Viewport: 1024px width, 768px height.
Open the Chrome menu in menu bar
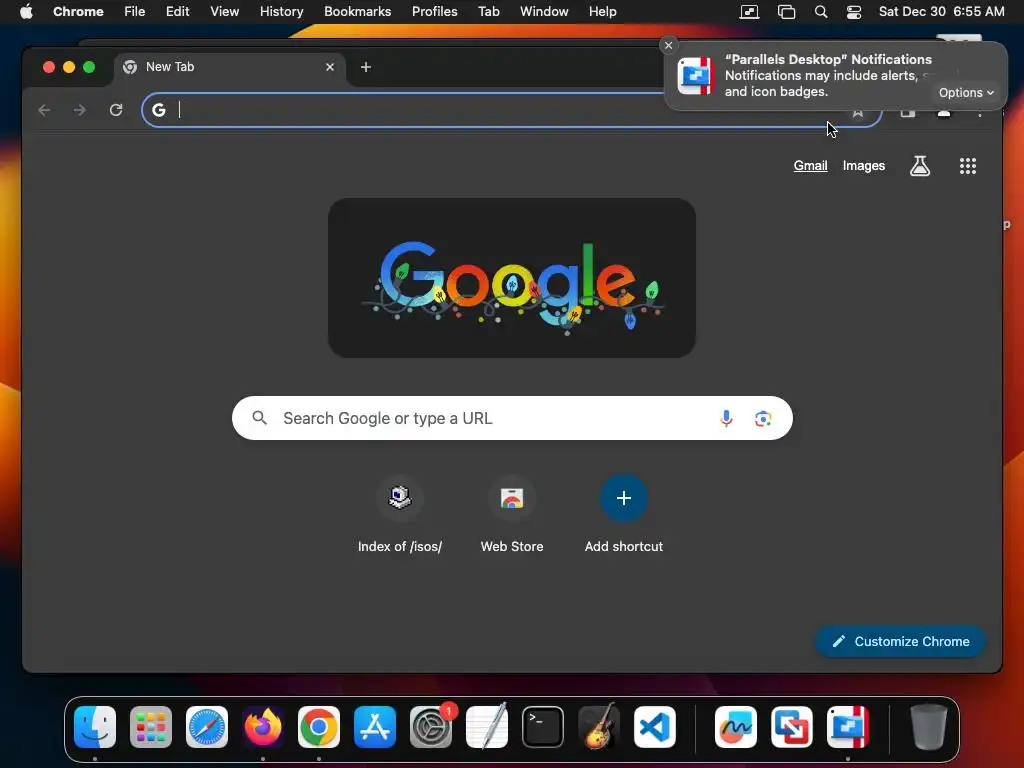click(78, 12)
